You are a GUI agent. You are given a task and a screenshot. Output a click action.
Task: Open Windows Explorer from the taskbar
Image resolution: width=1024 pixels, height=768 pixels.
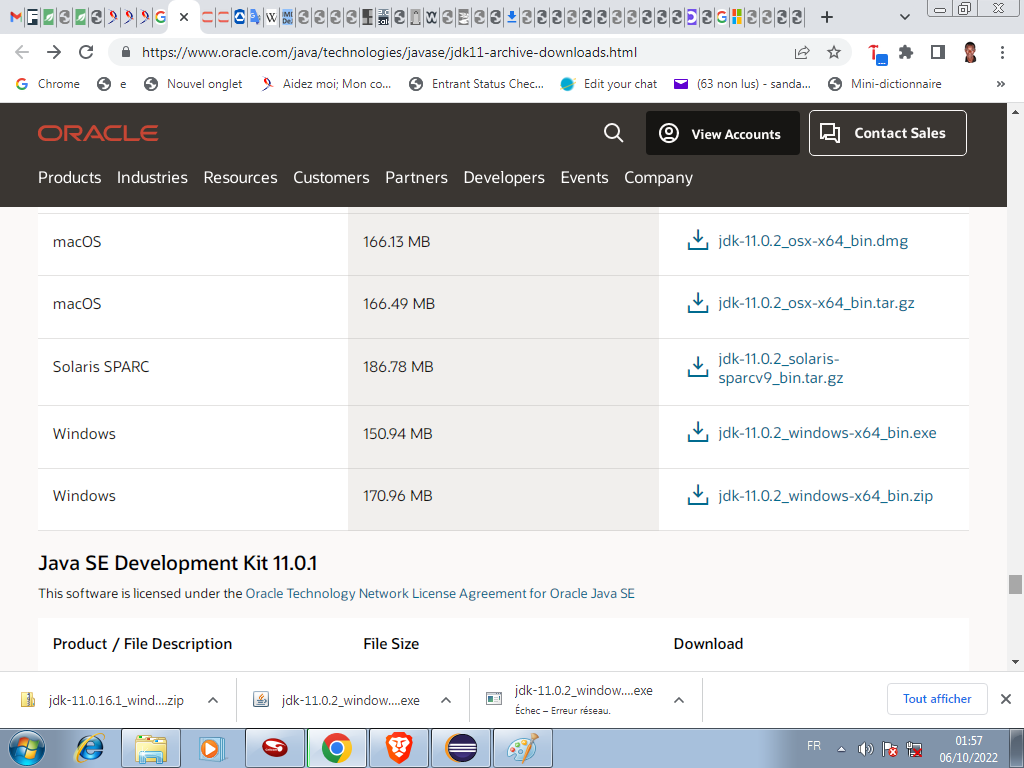pos(152,748)
